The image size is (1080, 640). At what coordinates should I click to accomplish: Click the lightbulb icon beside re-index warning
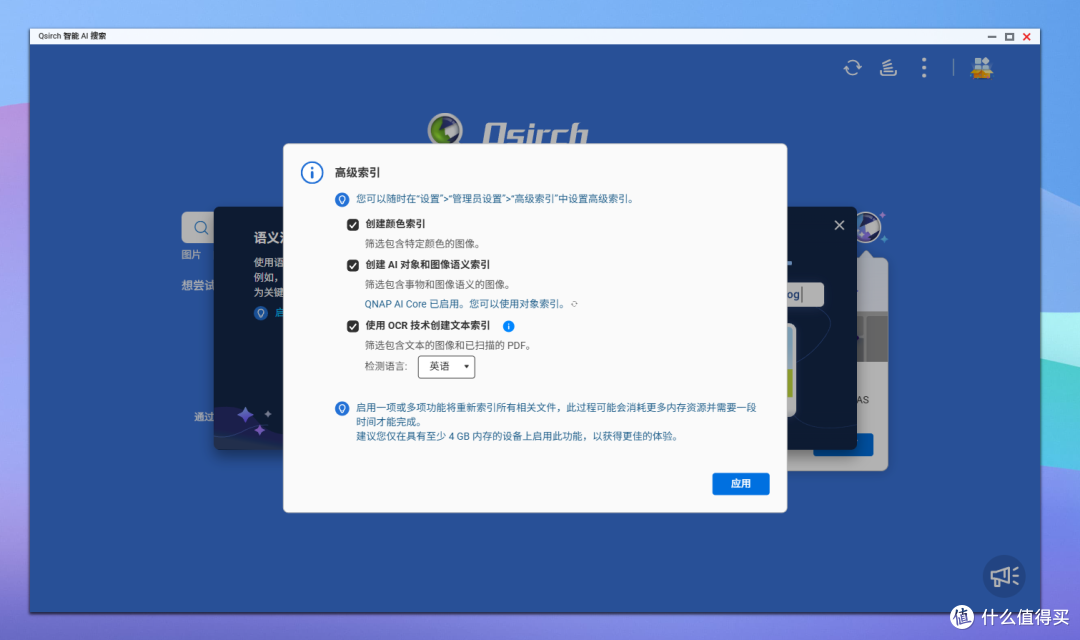tap(342, 409)
